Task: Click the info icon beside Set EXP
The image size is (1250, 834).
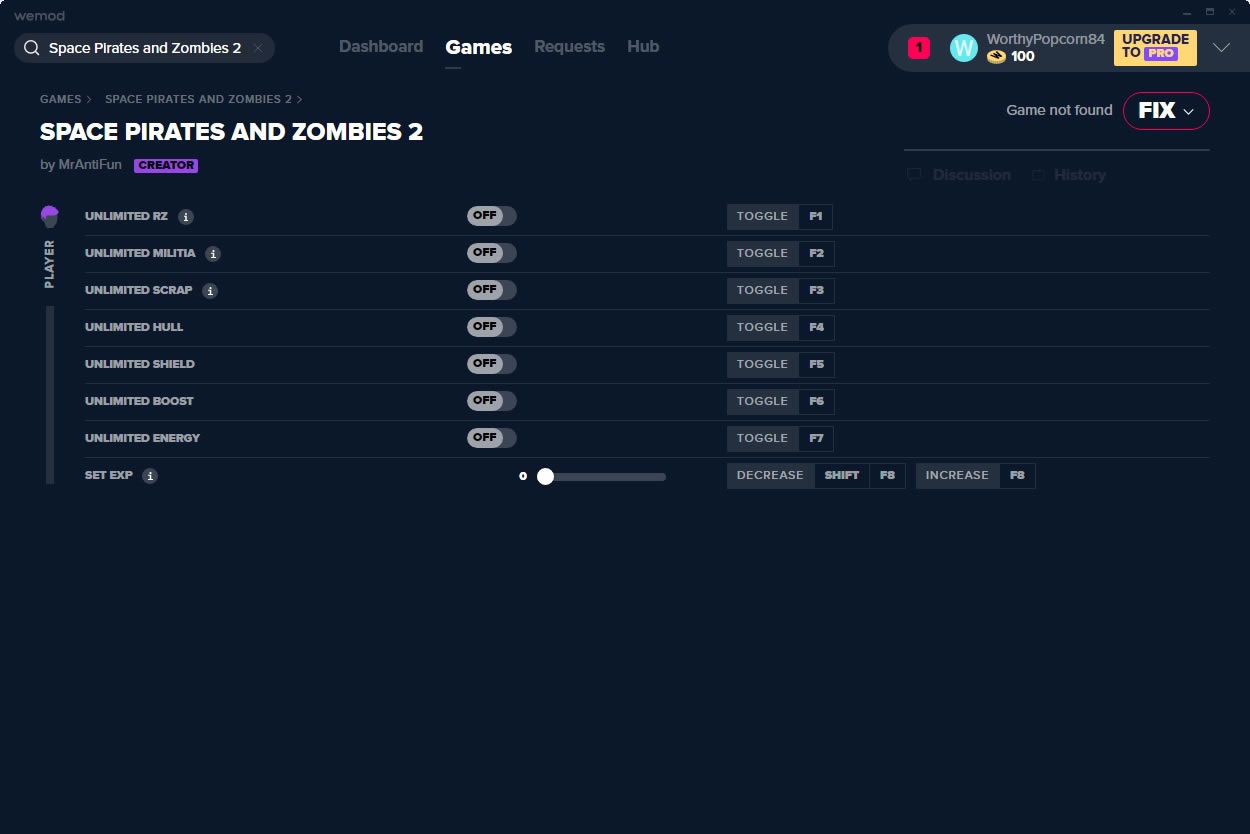Action: (150, 476)
